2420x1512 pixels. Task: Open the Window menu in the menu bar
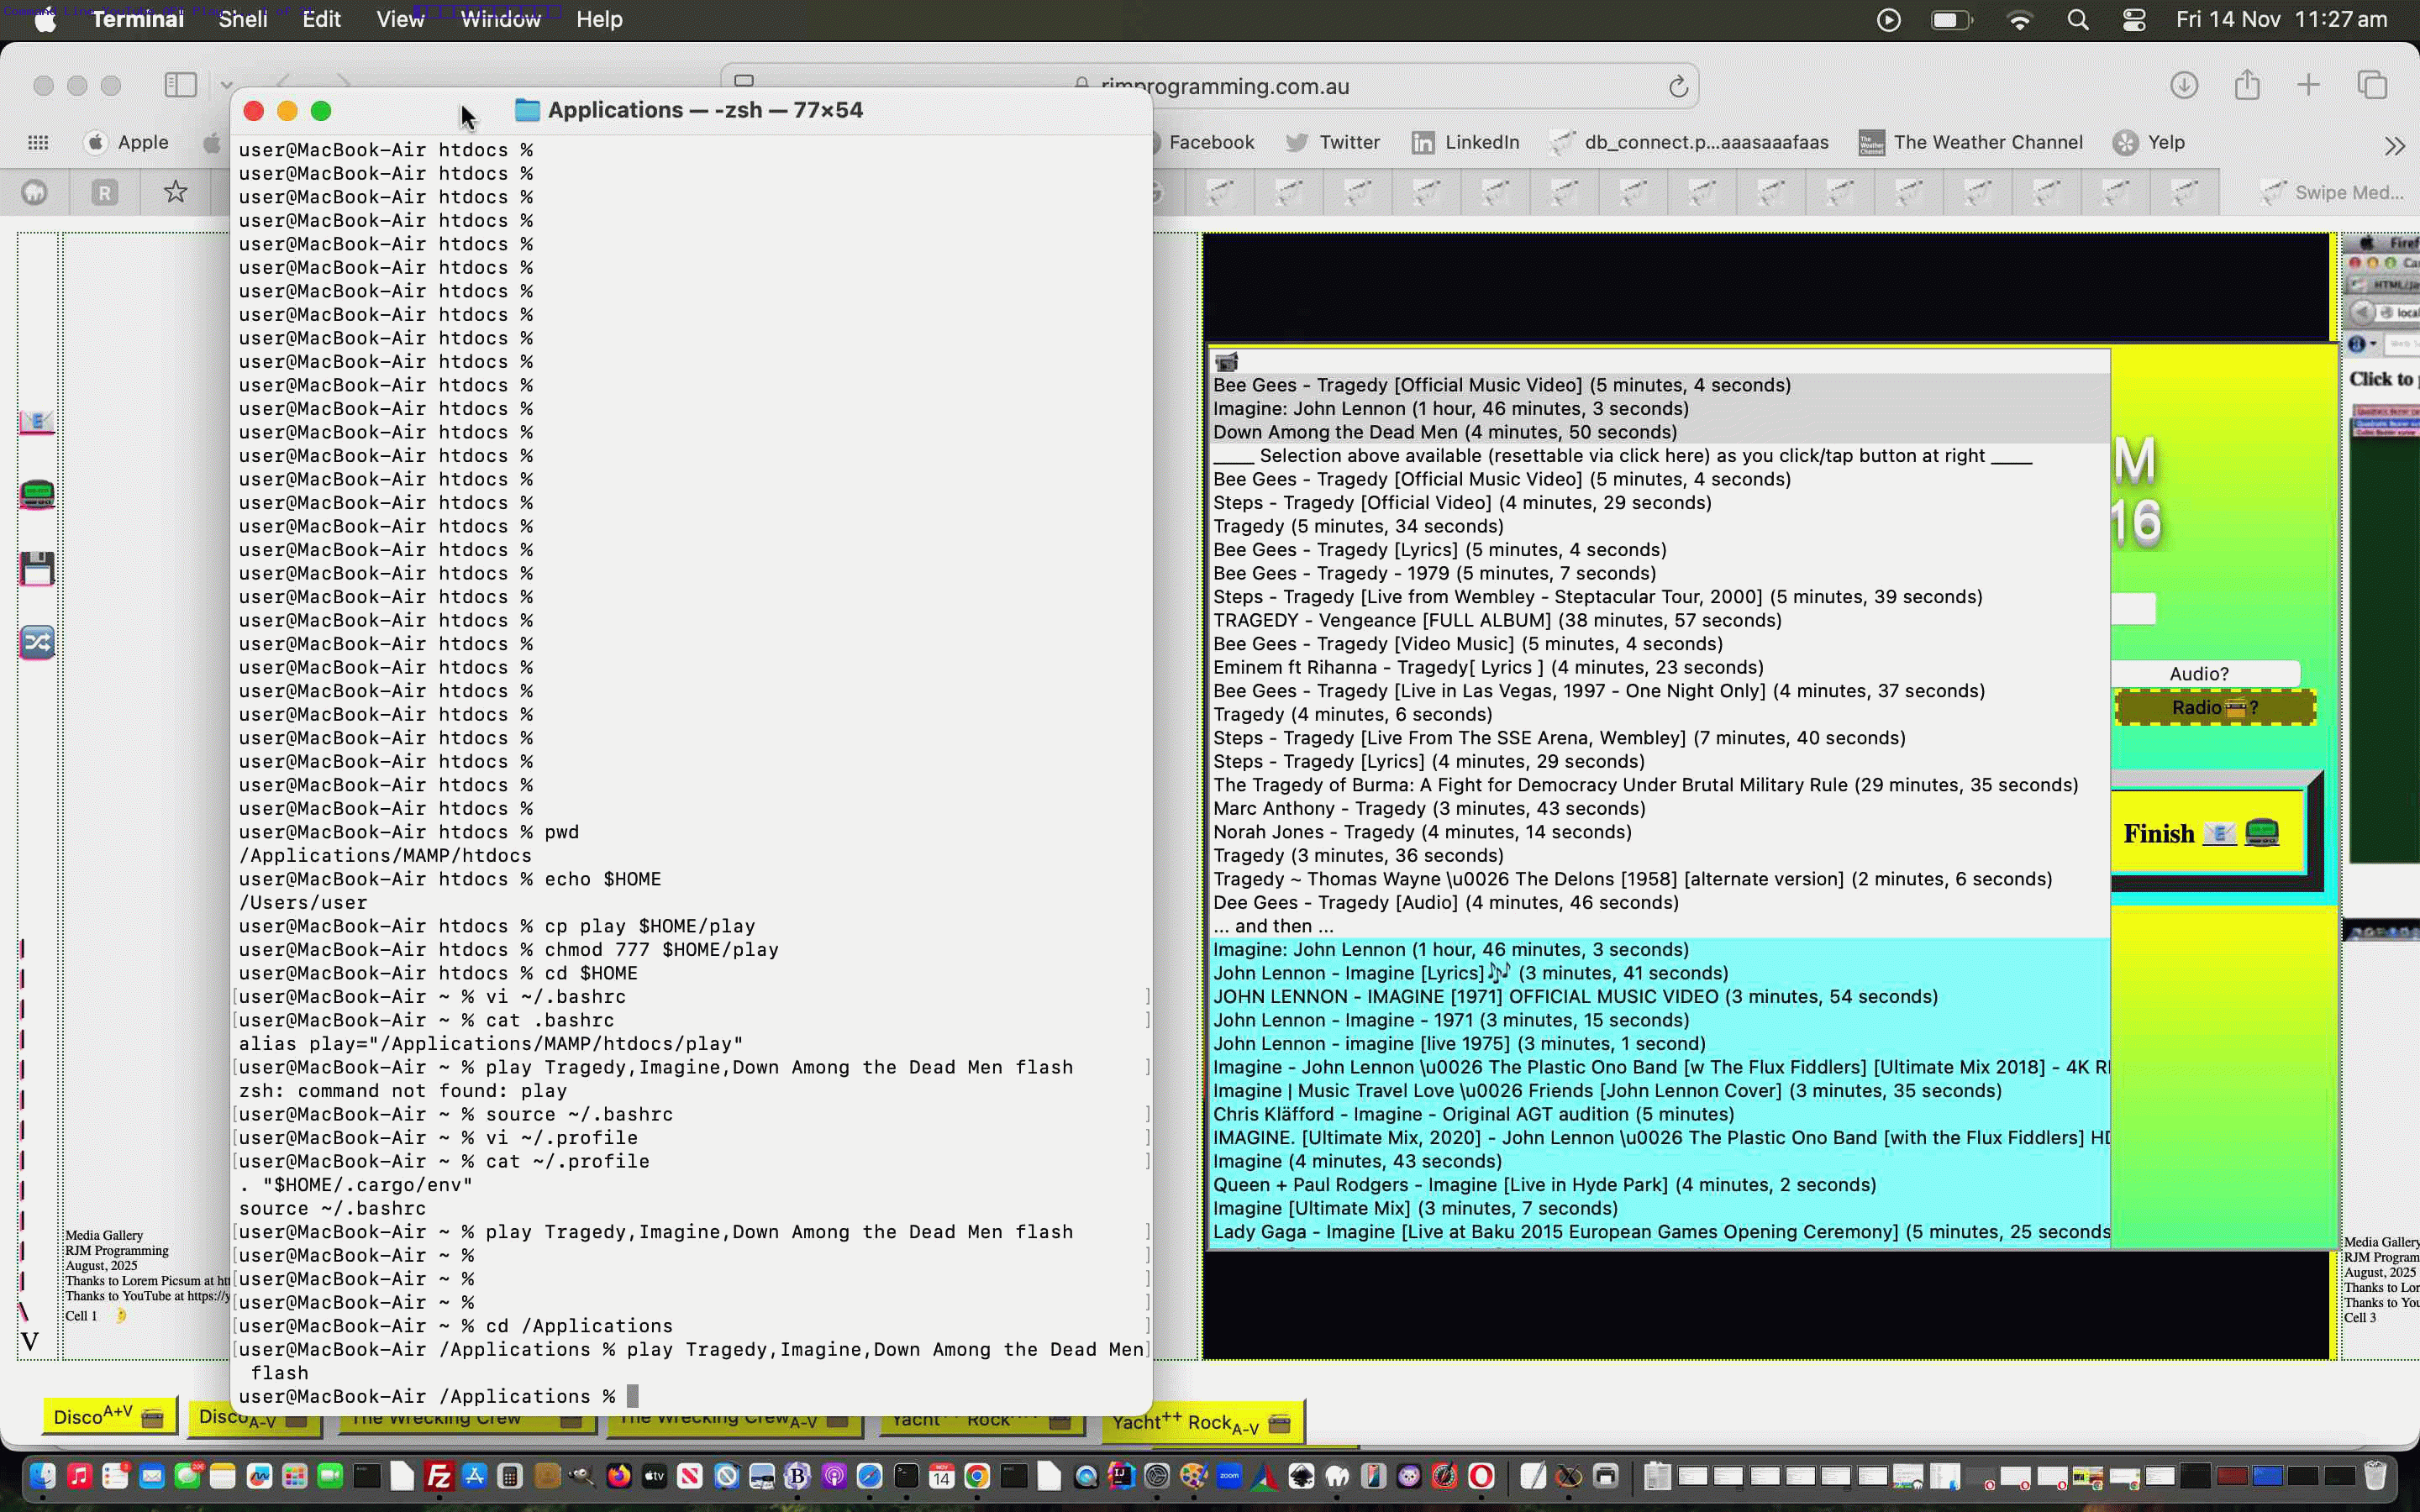click(x=500, y=19)
